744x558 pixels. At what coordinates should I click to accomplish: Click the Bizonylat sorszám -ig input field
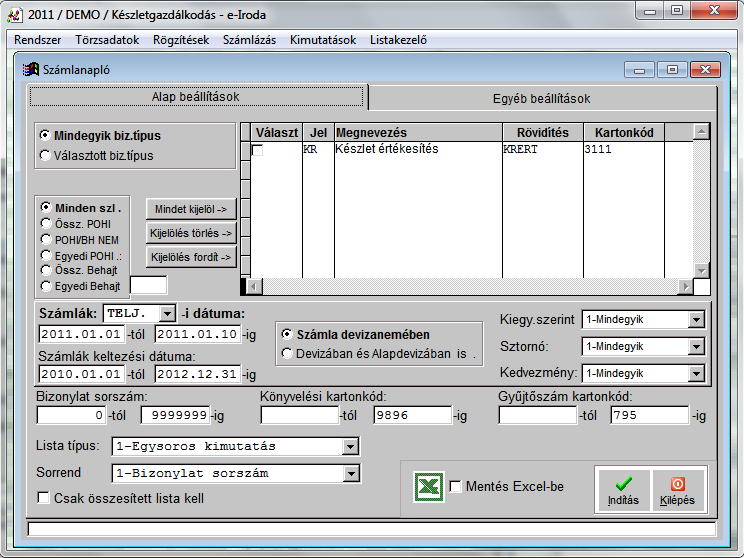[175, 415]
